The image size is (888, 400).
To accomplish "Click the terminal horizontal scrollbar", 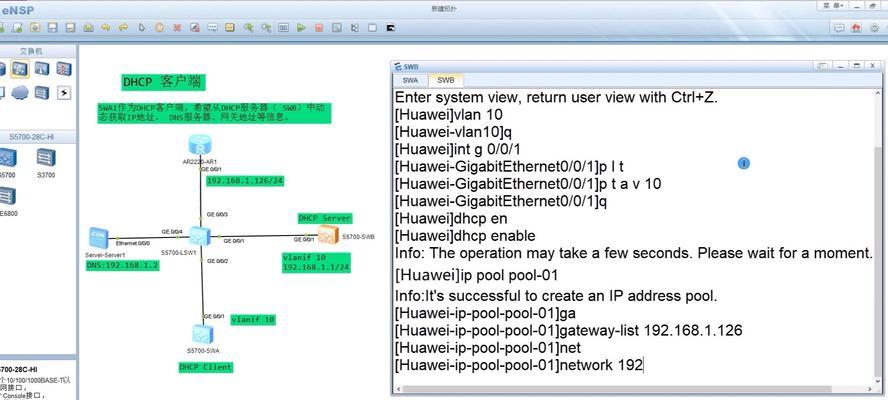I will click(617, 389).
